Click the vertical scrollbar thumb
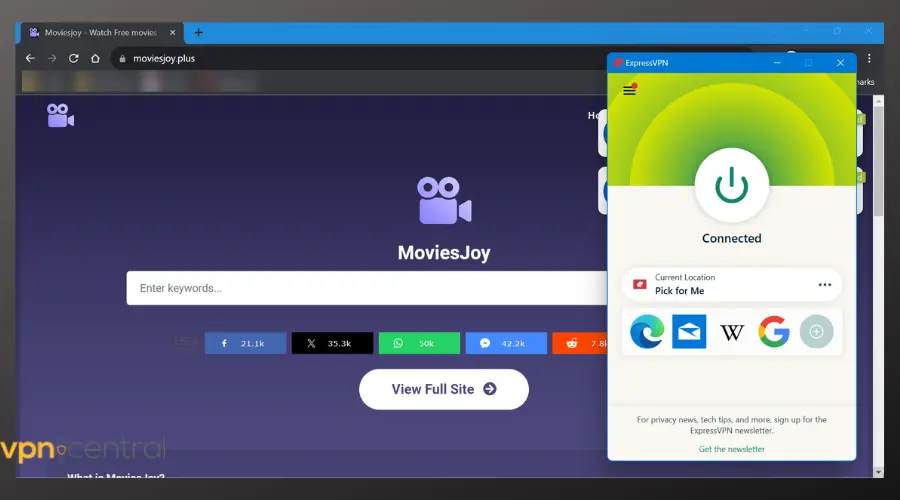This screenshot has height=500, width=900. click(x=878, y=162)
